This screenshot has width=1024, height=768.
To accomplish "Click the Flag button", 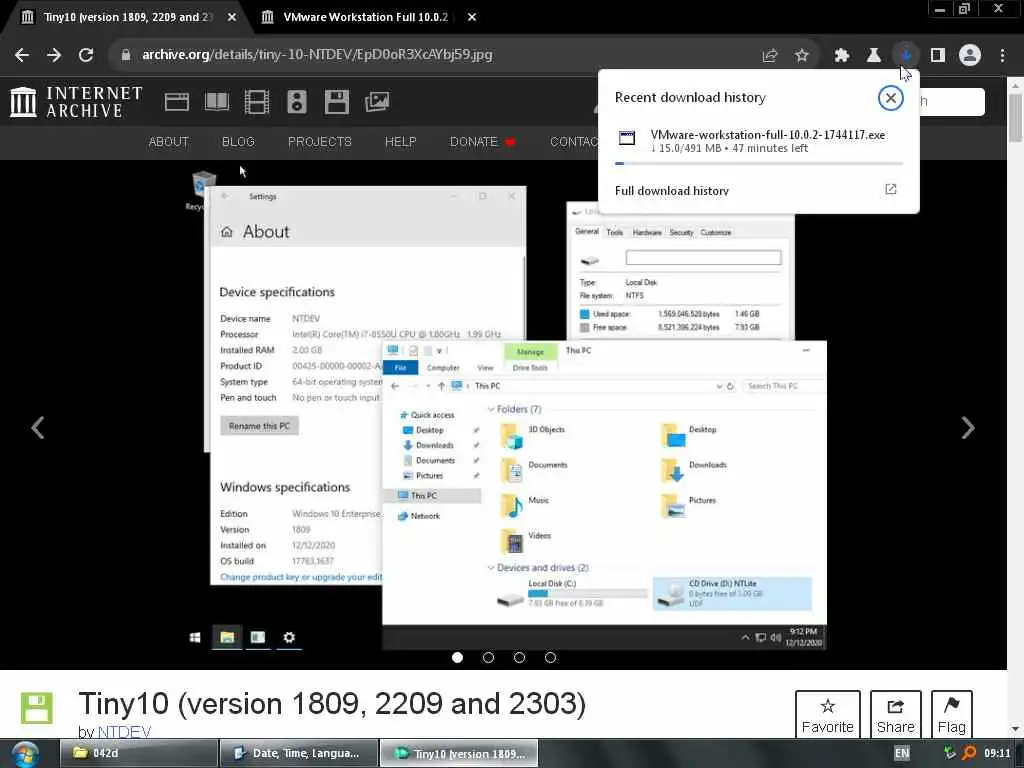I will [952, 714].
